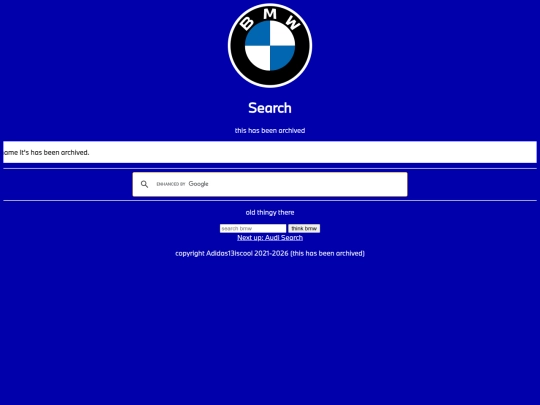Image resolution: width=540 pixels, height=405 pixels.
Task: Click the scrolling 'has been archived' banner
Action: [270, 152]
